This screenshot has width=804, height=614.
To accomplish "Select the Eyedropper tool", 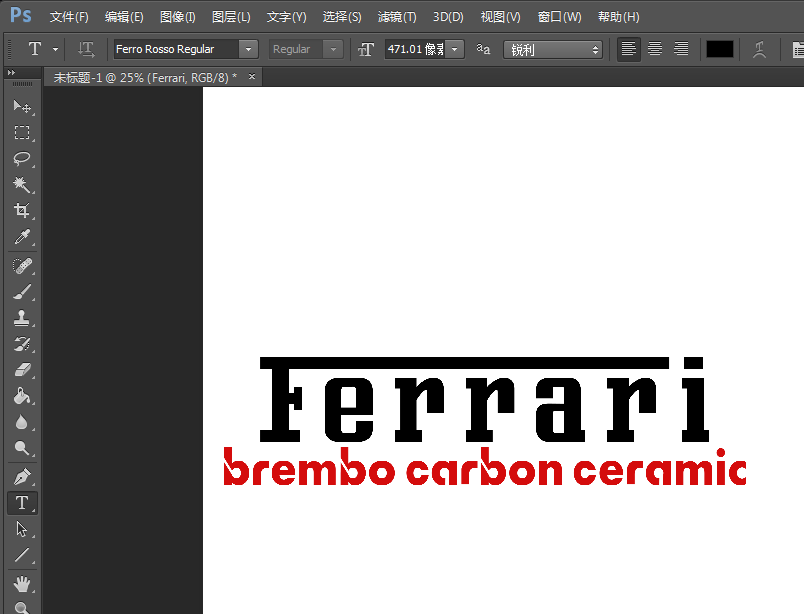I will 22,236.
